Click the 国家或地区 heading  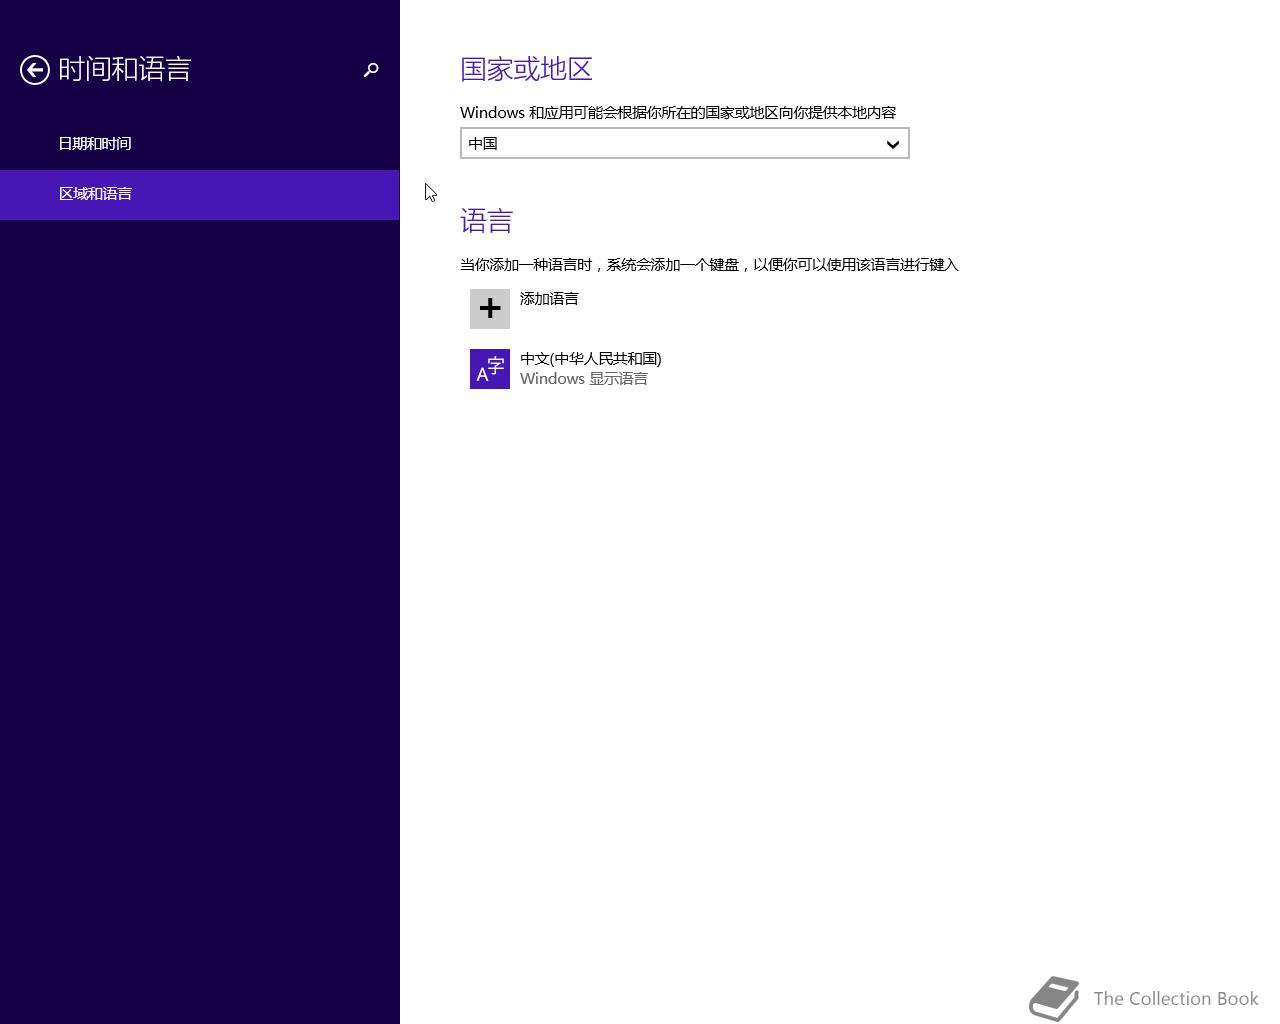point(526,69)
